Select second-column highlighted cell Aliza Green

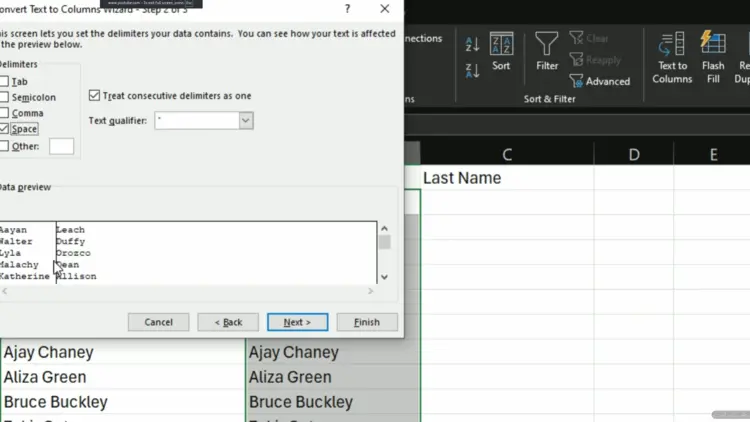coord(333,377)
